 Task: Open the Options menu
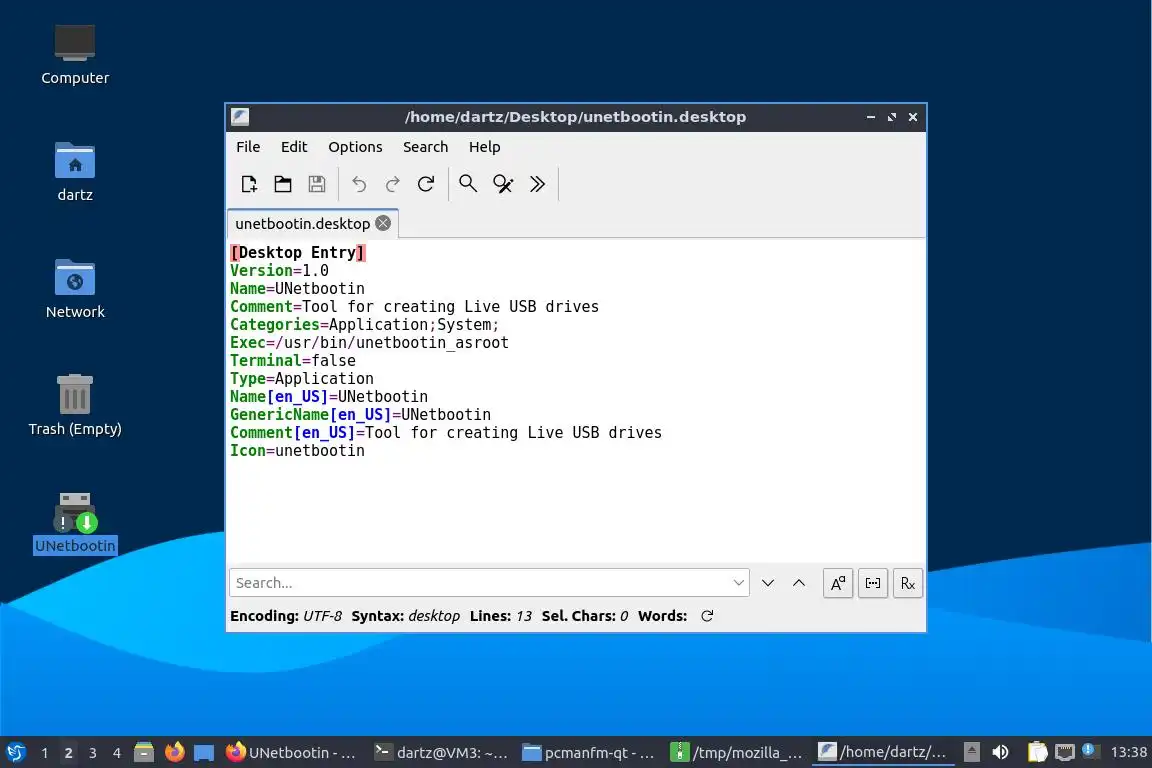pos(355,147)
